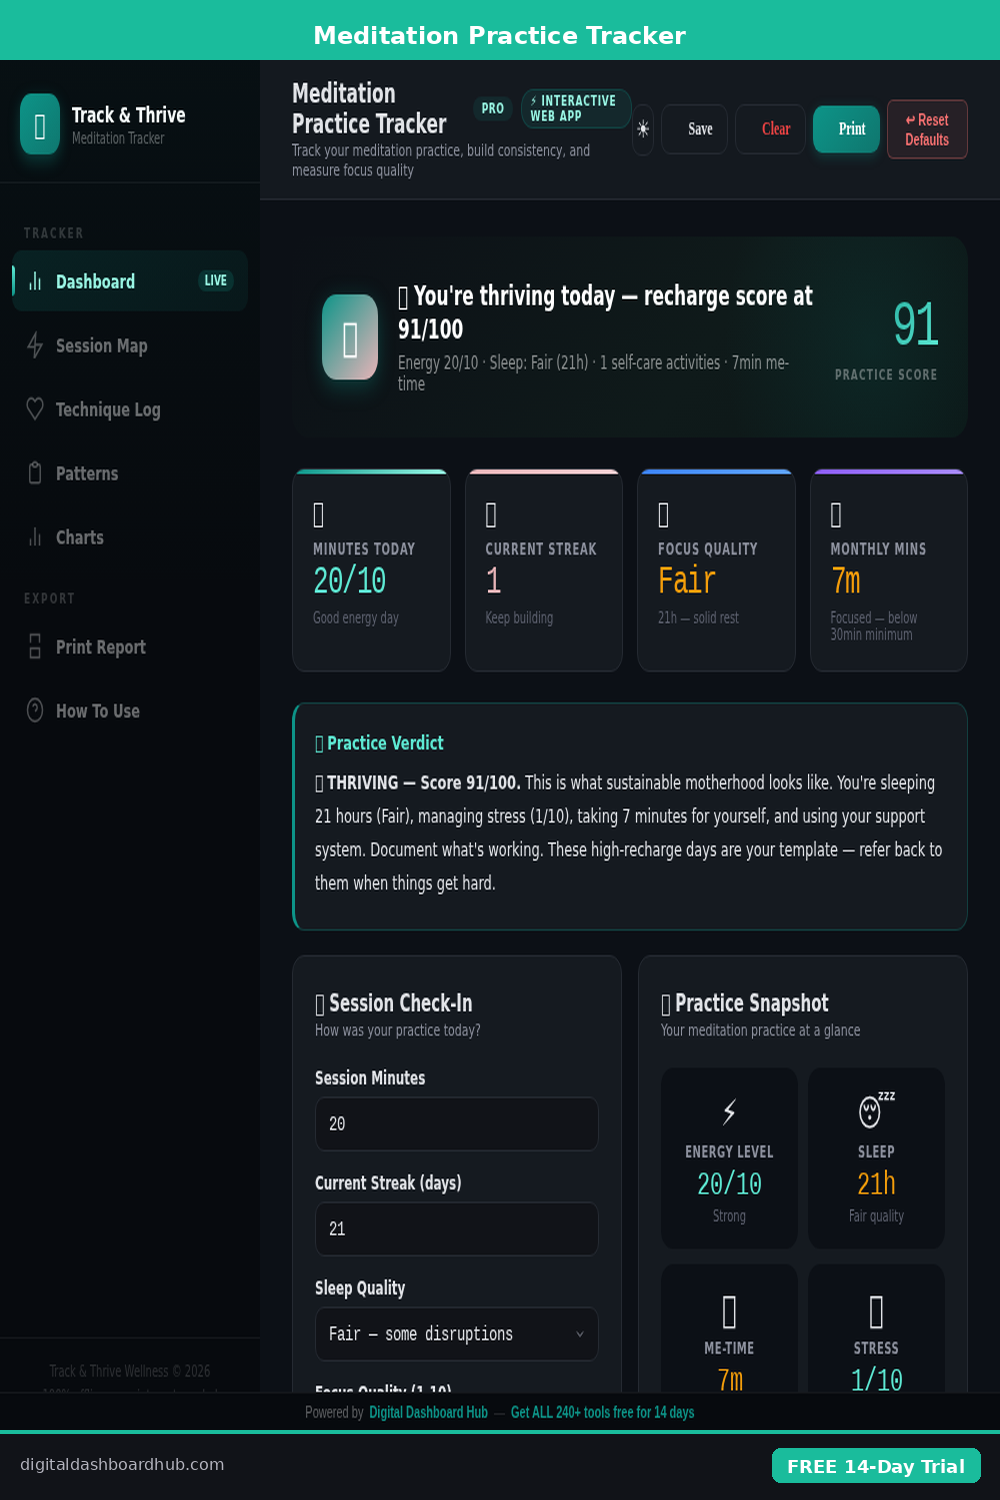Open the Digital Dashboard Hub link
The height and width of the screenshot is (1500, 1000).
[x=428, y=1412]
